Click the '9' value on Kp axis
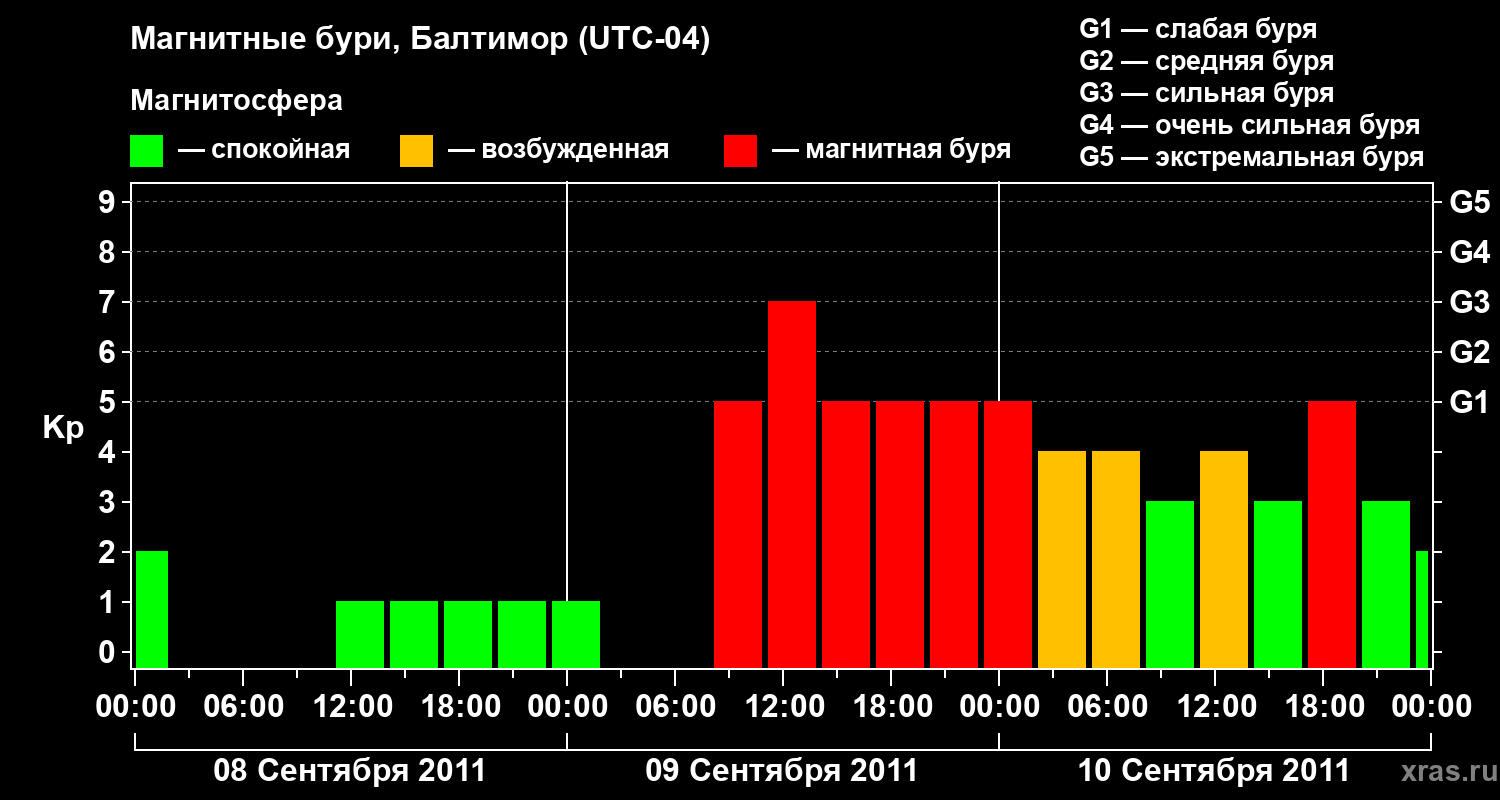 (x=109, y=202)
